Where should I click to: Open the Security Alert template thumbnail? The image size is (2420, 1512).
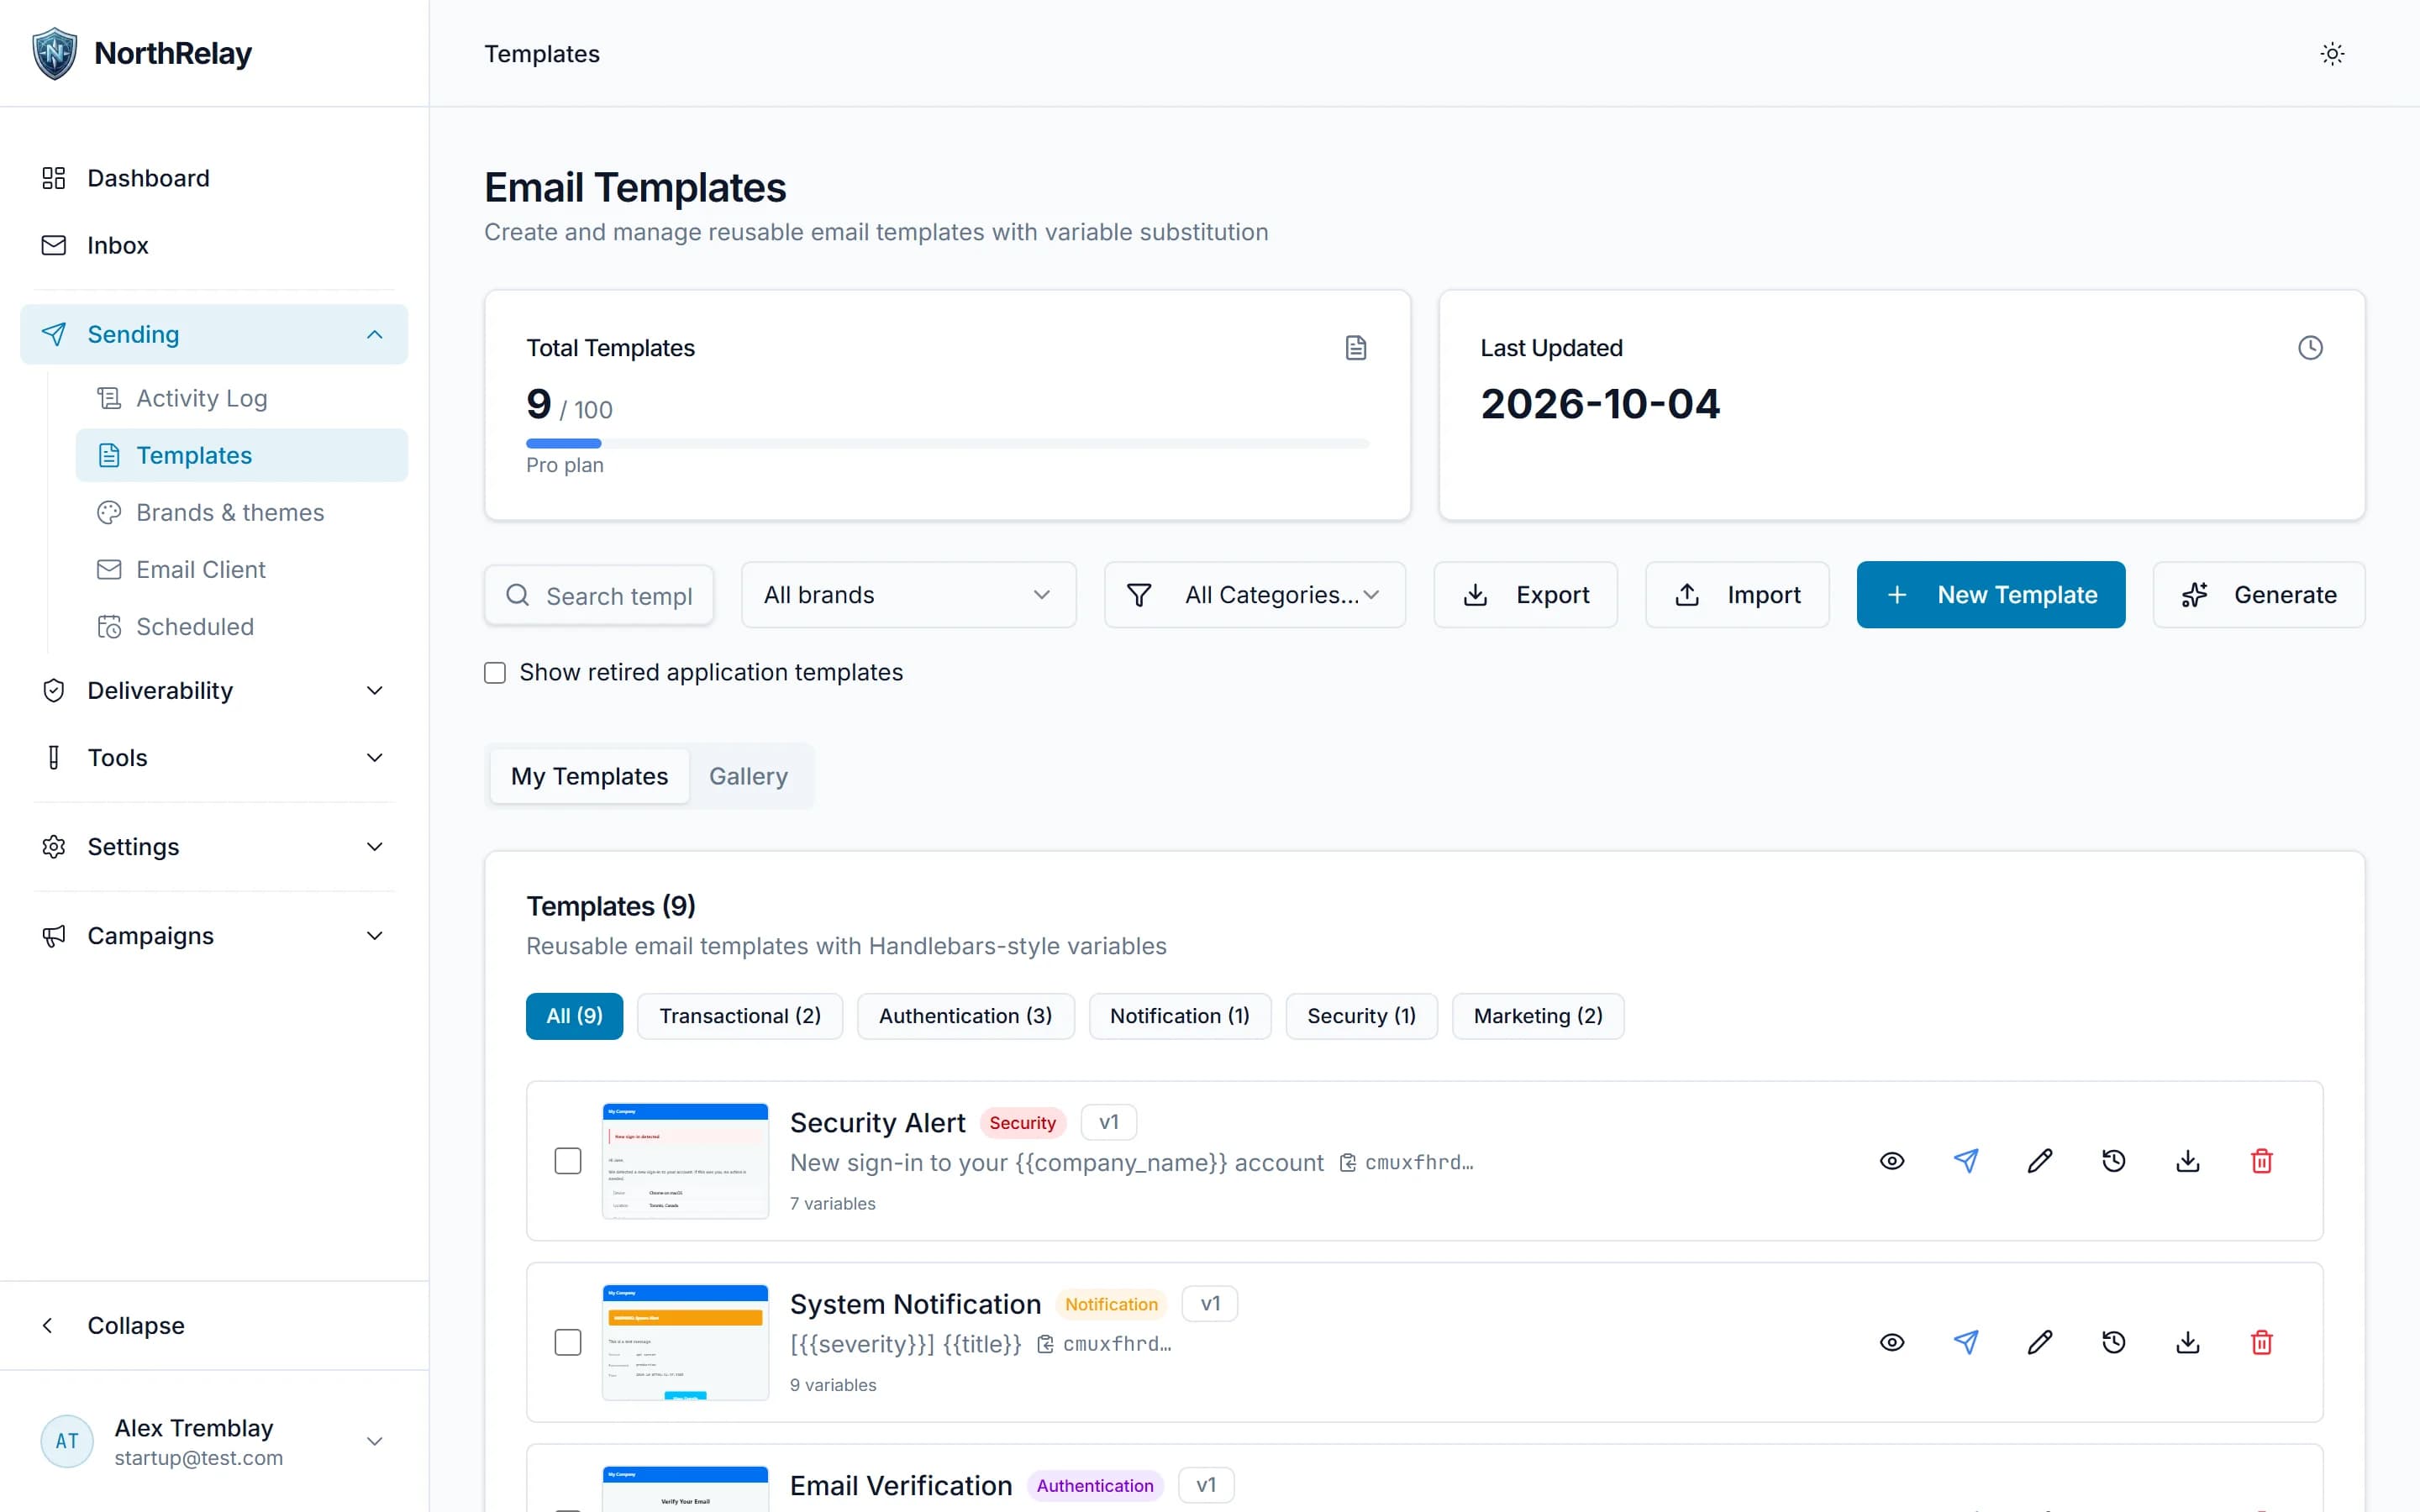pyautogui.click(x=685, y=1161)
